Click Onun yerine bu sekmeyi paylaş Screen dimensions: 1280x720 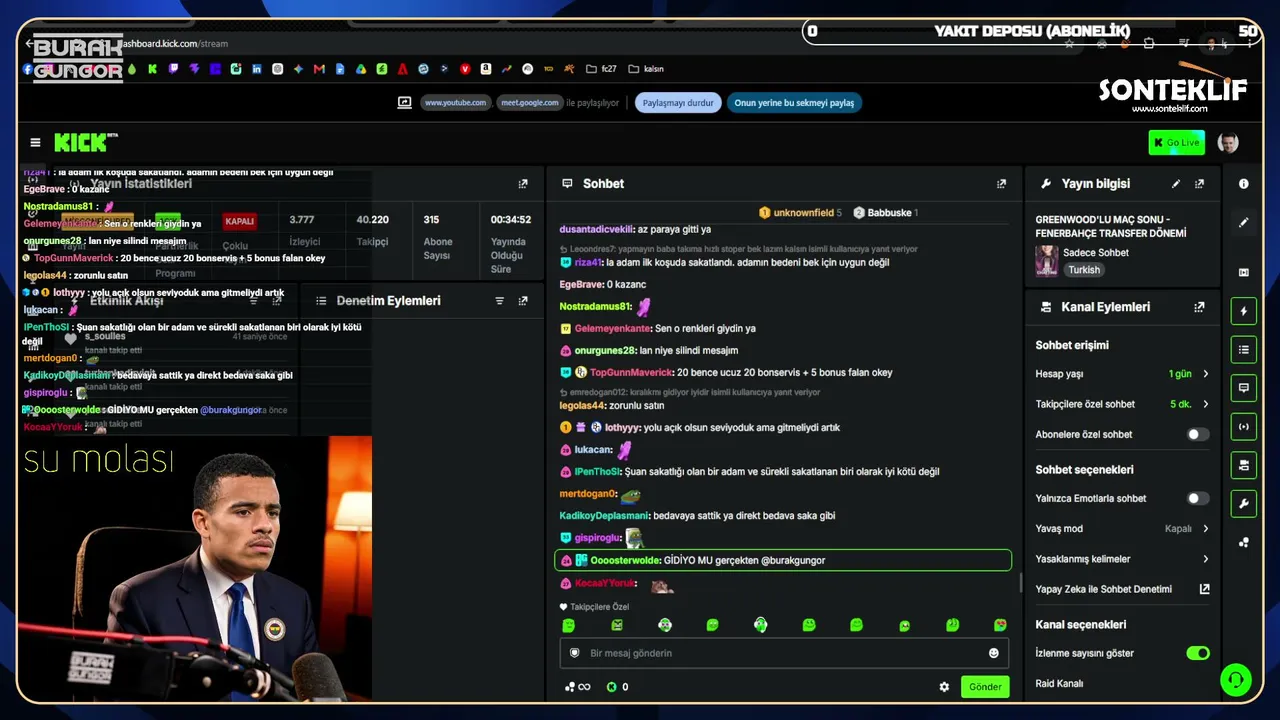[794, 103]
